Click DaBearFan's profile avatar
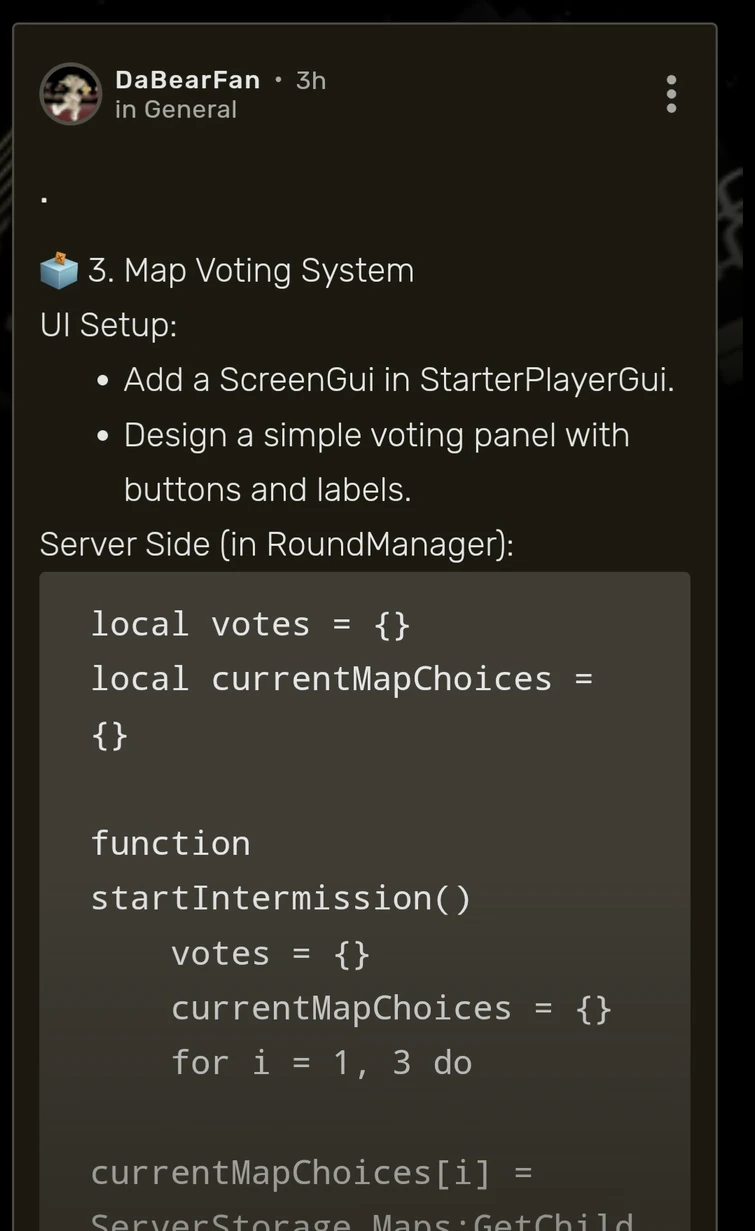 (70, 94)
